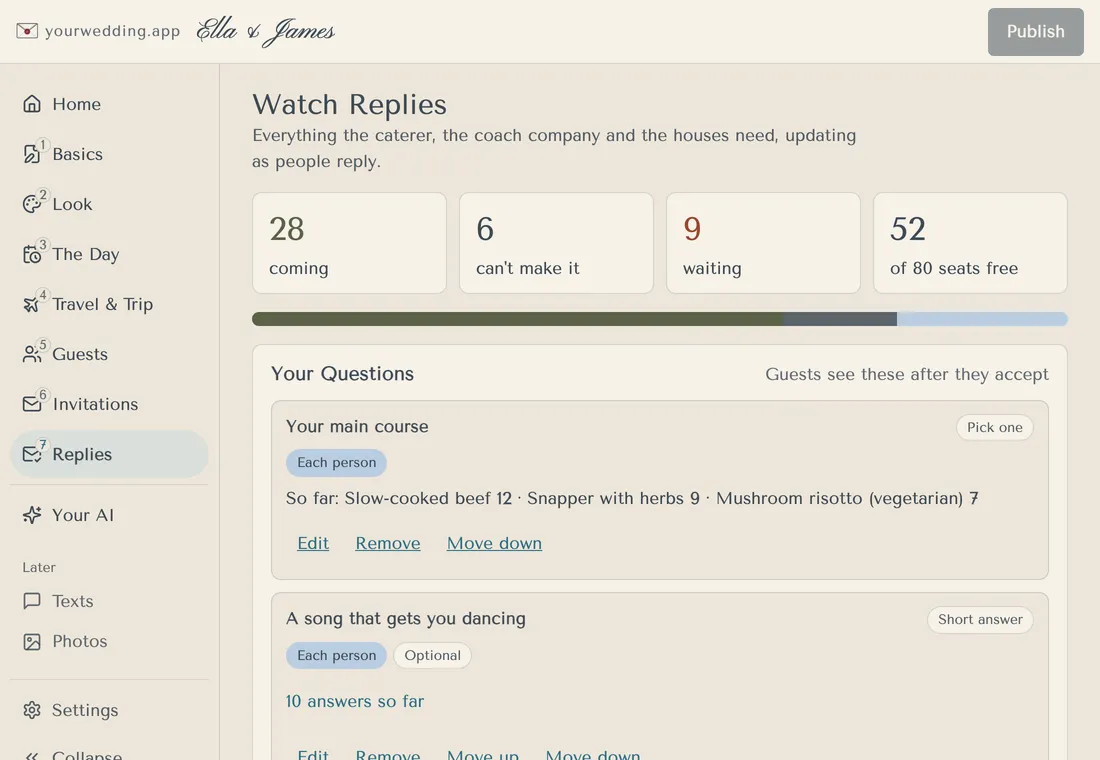The height and width of the screenshot is (760, 1100).
Task: Click the Settings gear icon
Action: (x=32, y=710)
